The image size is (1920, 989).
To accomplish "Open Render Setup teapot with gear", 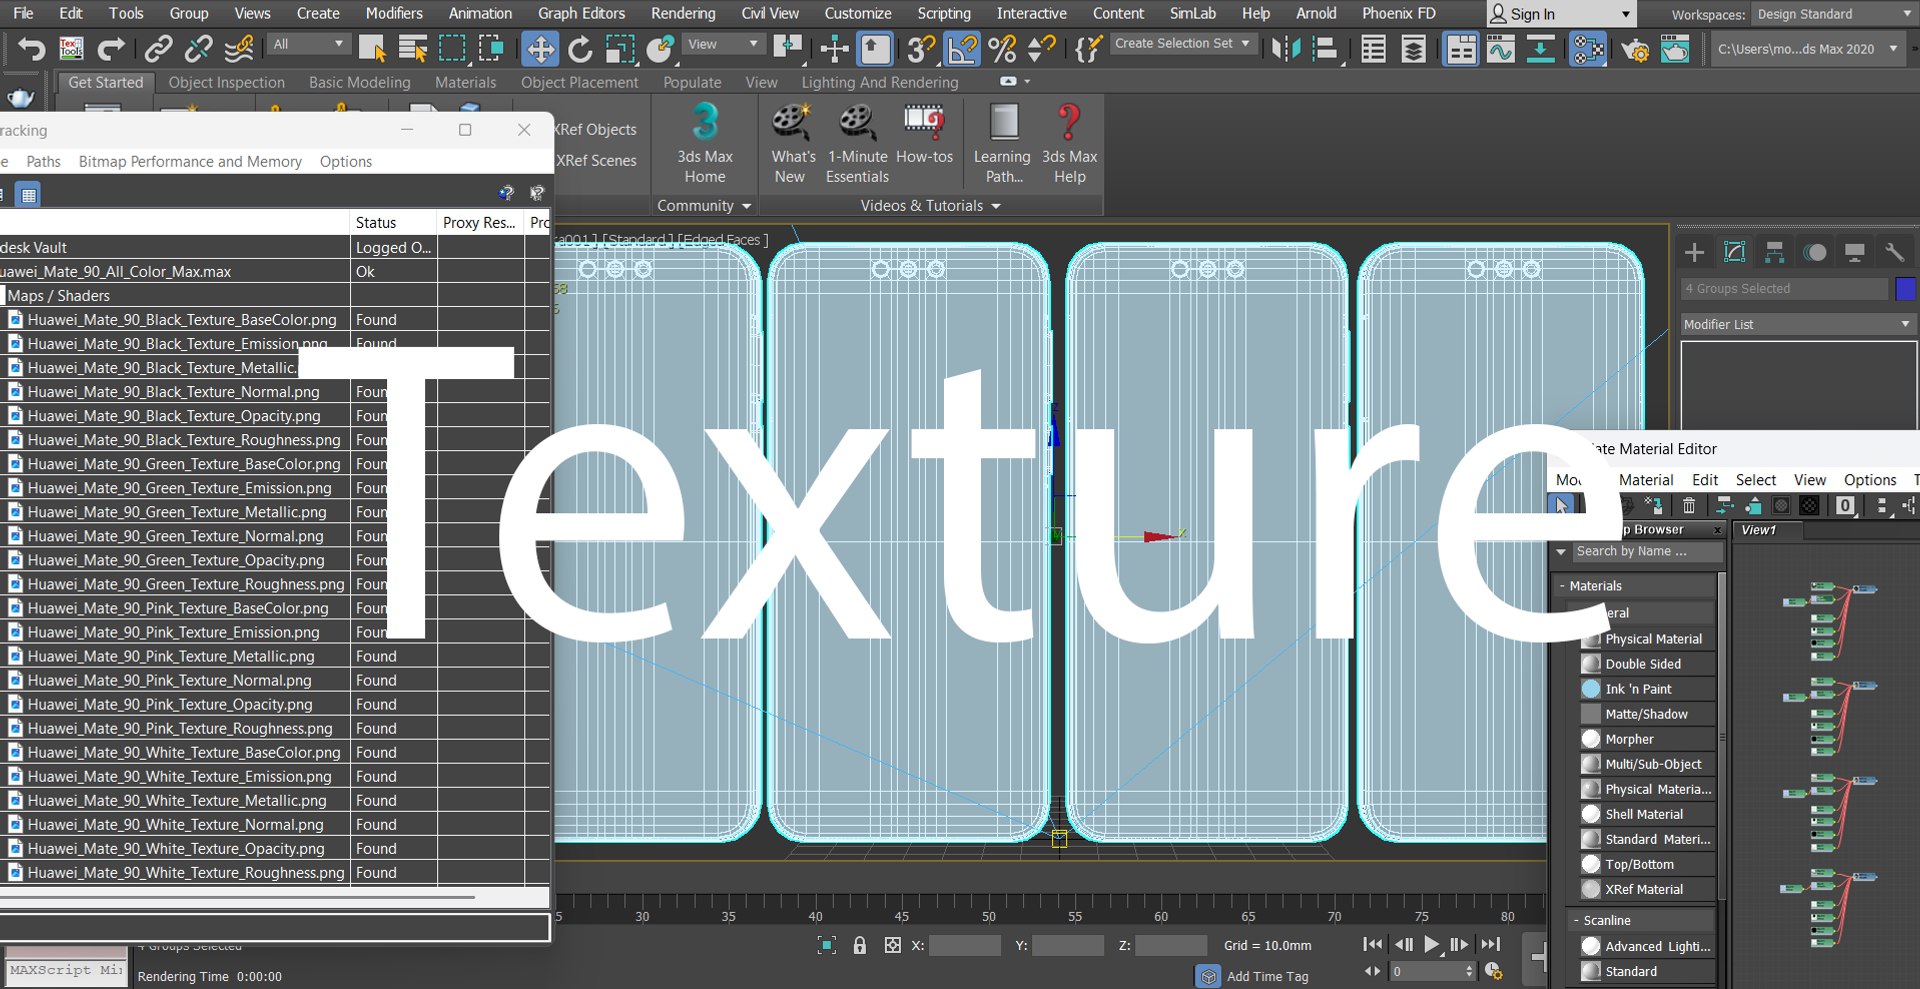I will pos(1635,48).
